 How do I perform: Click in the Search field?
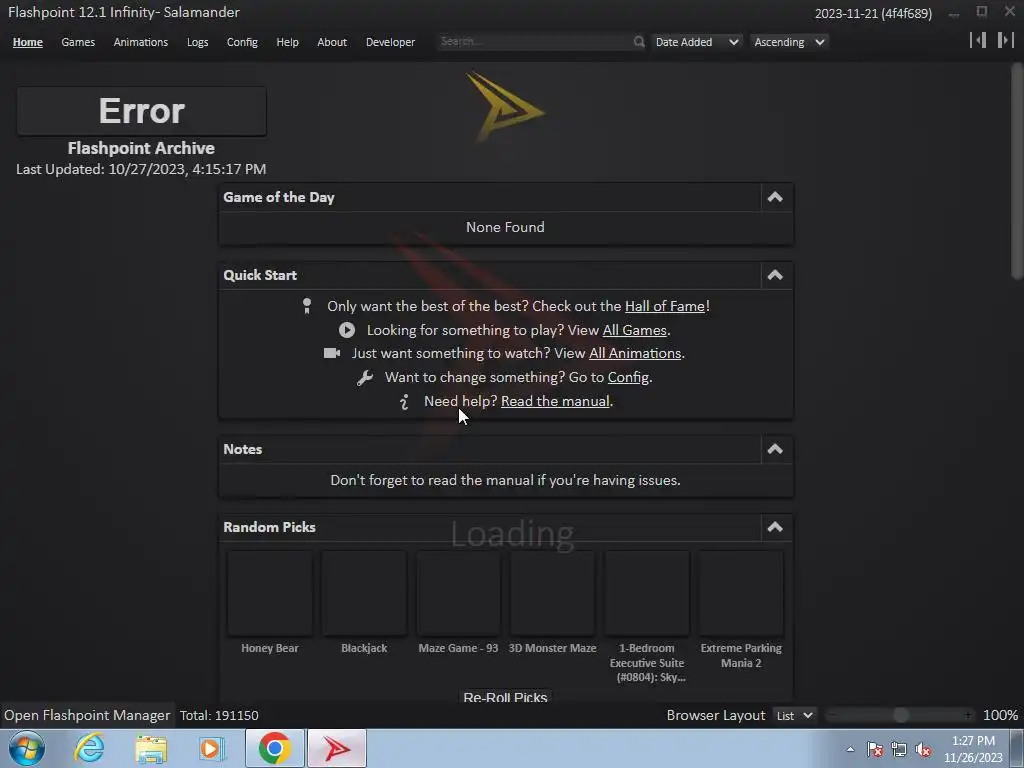(x=534, y=42)
